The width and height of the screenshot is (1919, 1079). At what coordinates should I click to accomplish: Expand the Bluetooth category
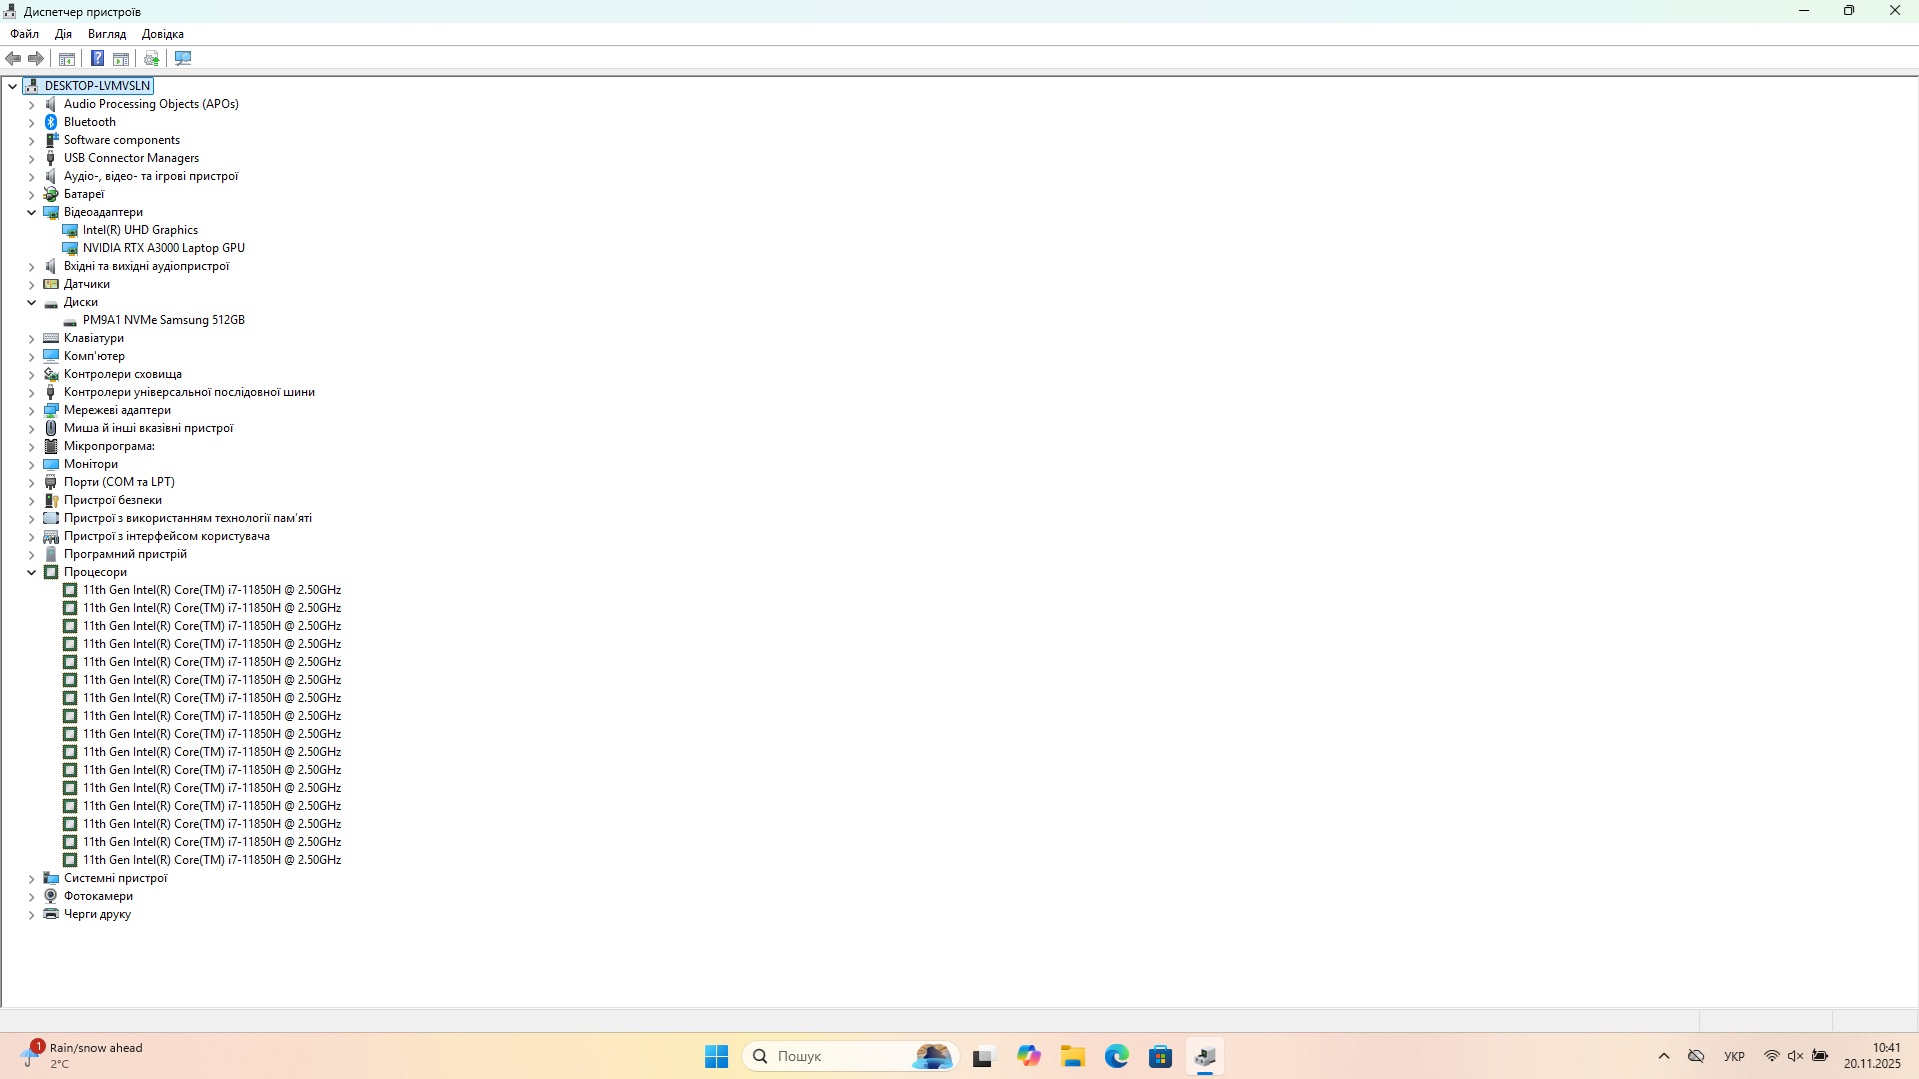31,122
